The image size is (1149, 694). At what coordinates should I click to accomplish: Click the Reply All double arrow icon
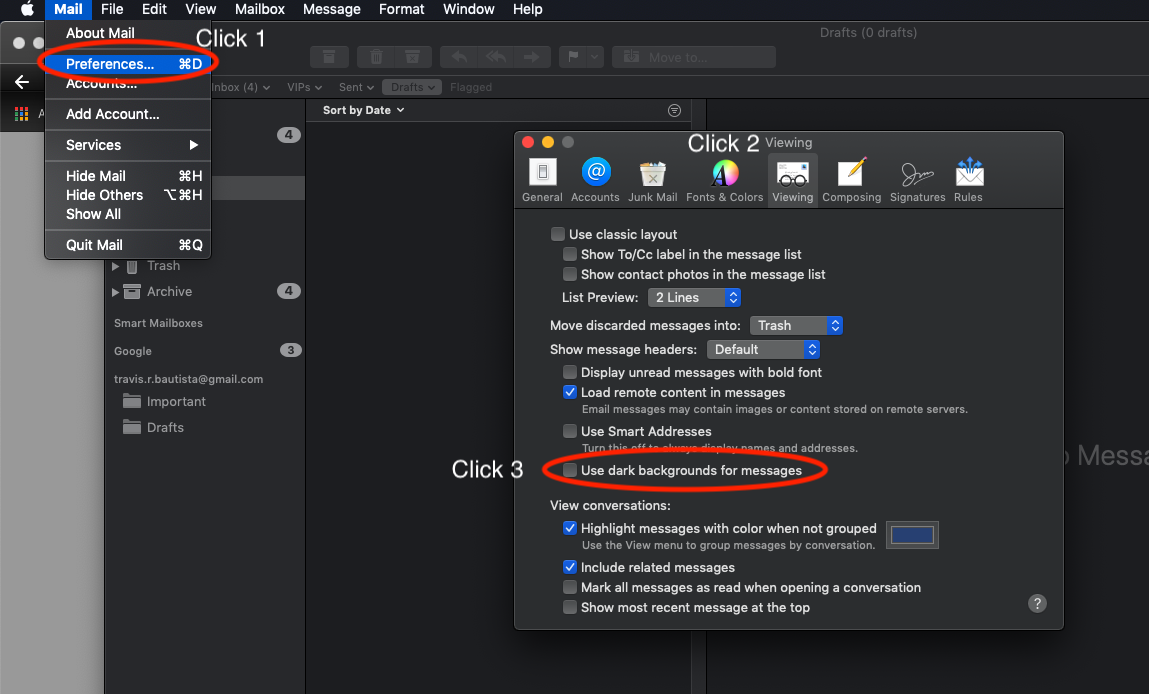click(x=495, y=56)
